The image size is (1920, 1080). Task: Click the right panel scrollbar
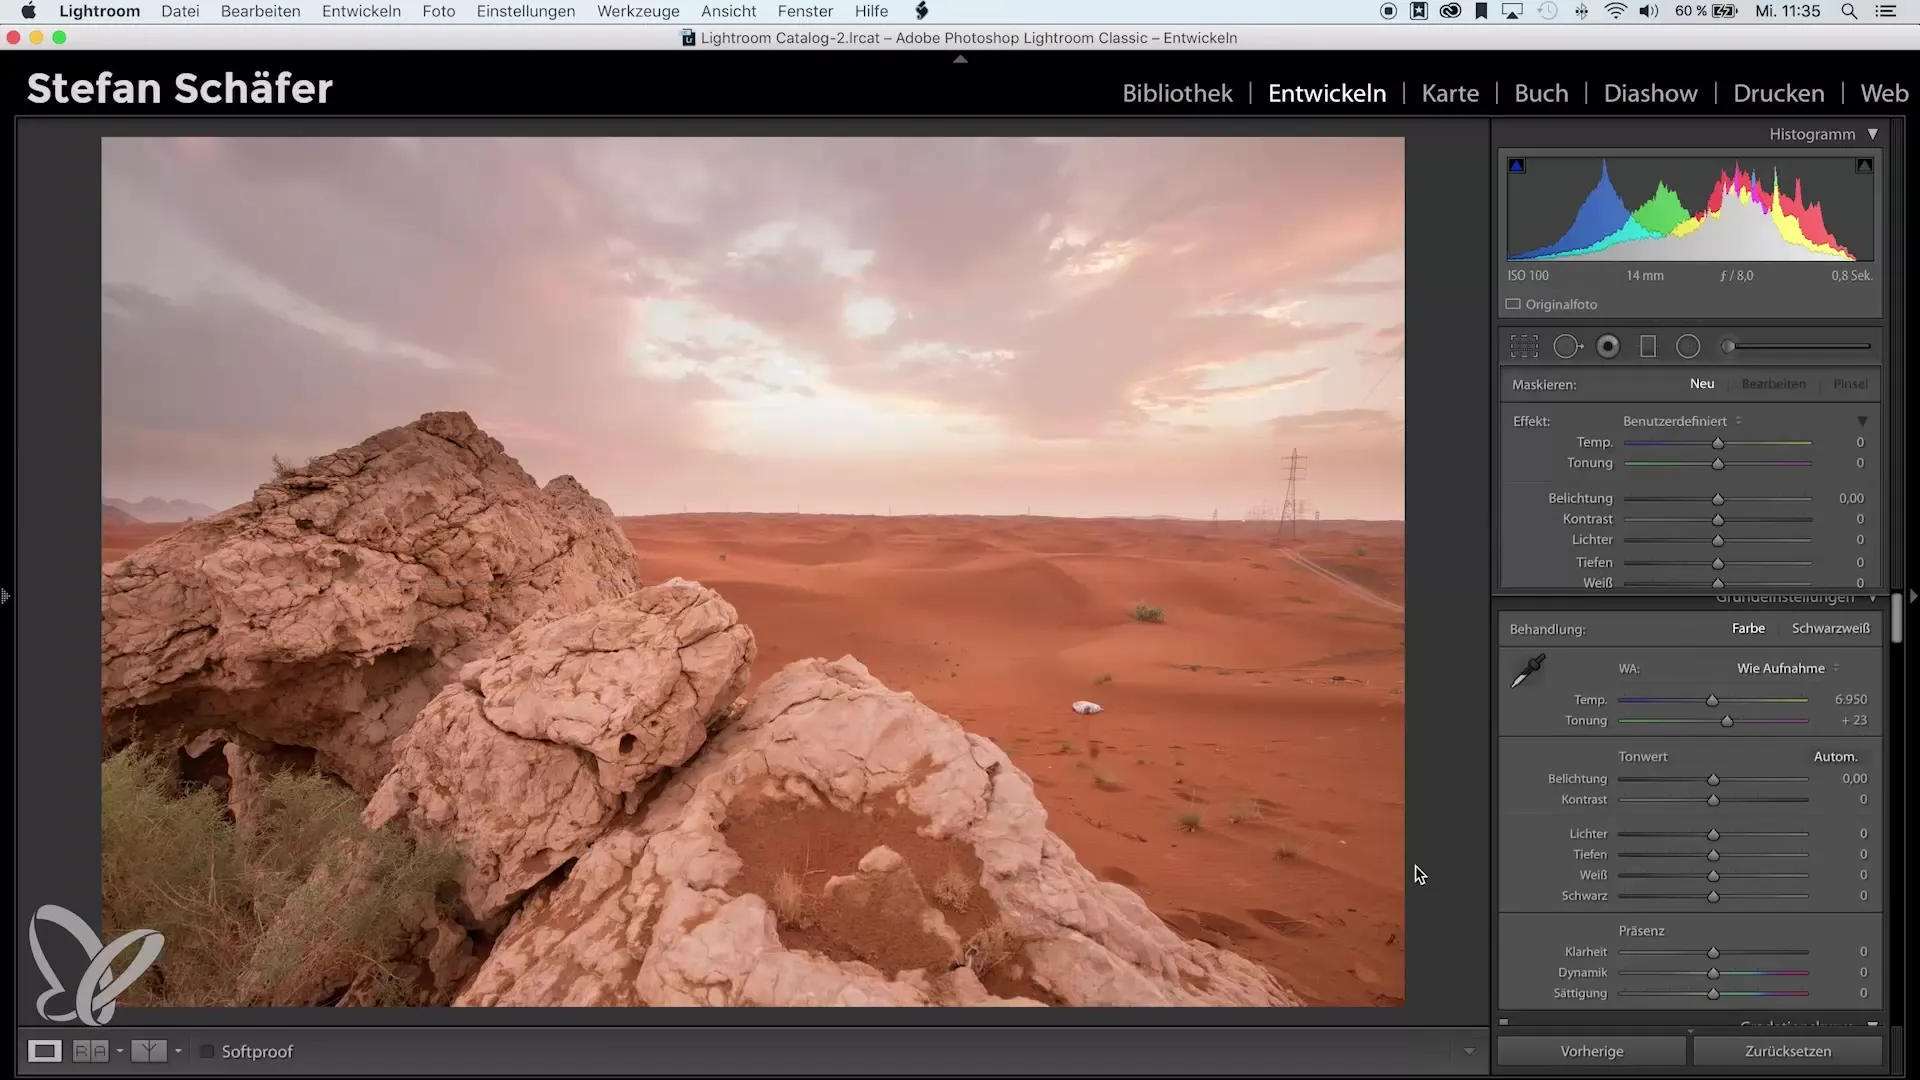tap(1896, 618)
